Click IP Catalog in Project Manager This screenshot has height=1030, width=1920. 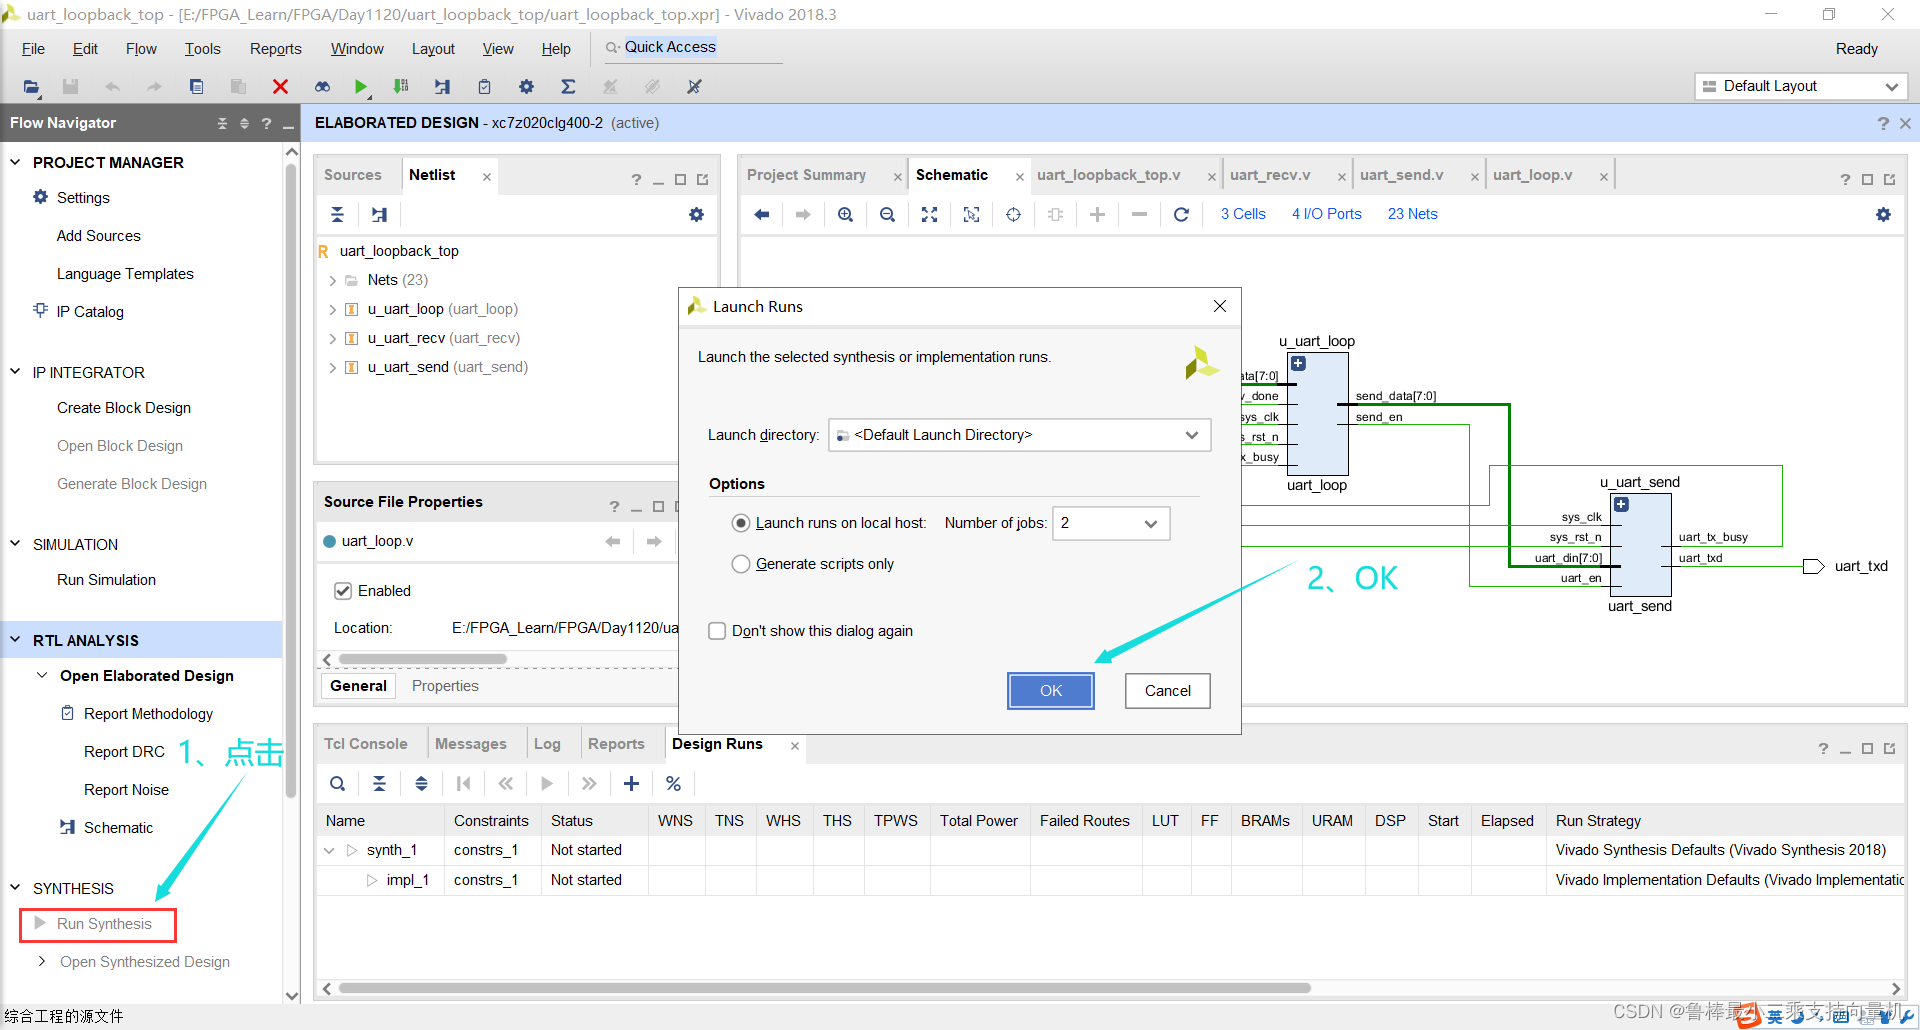coord(90,312)
